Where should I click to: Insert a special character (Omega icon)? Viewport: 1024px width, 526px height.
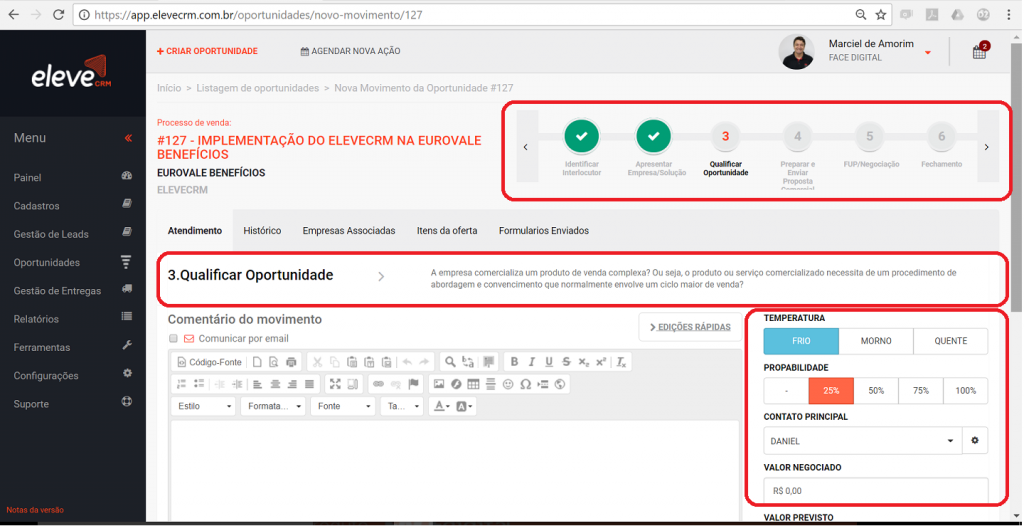(525, 384)
